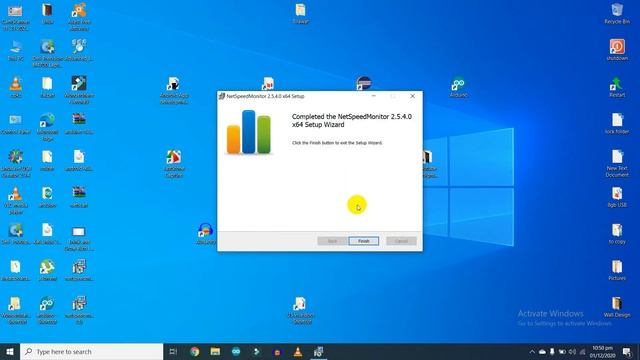The width and height of the screenshot is (640, 360).
Task: Select the Microsoft Edge desktop shortcut
Action: pos(47,127)
